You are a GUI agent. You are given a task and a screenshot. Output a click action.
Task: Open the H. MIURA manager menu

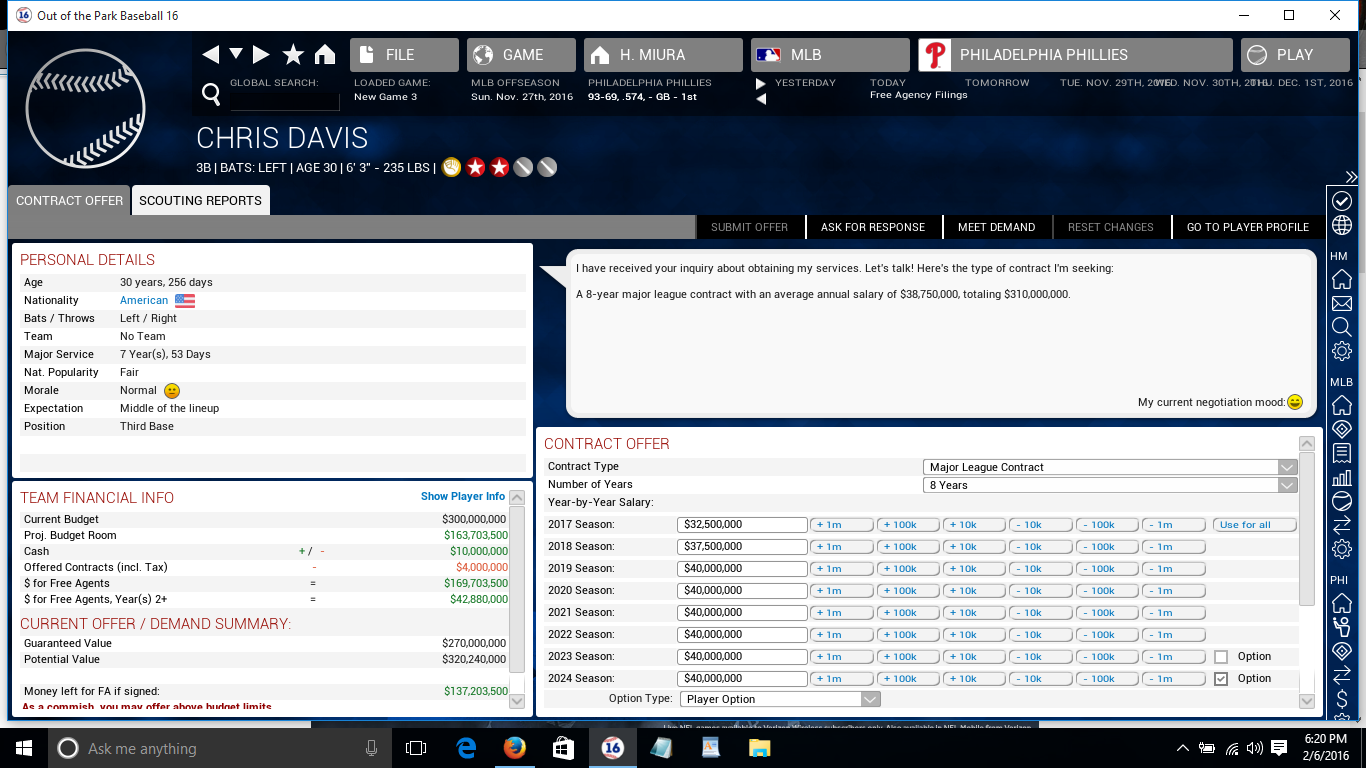pyautogui.click(x=663, y=55)
